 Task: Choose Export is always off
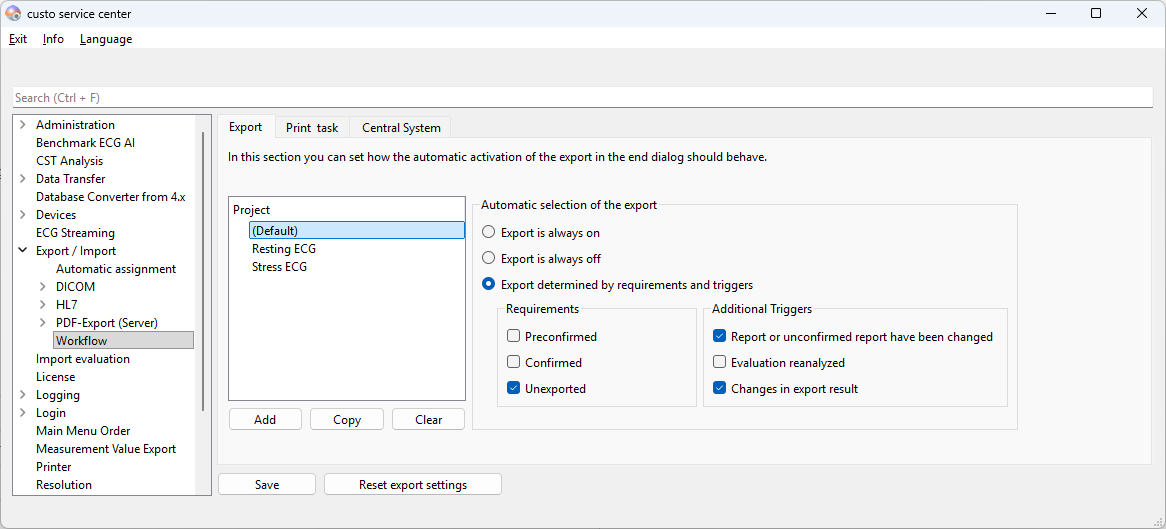click(489, 259)
